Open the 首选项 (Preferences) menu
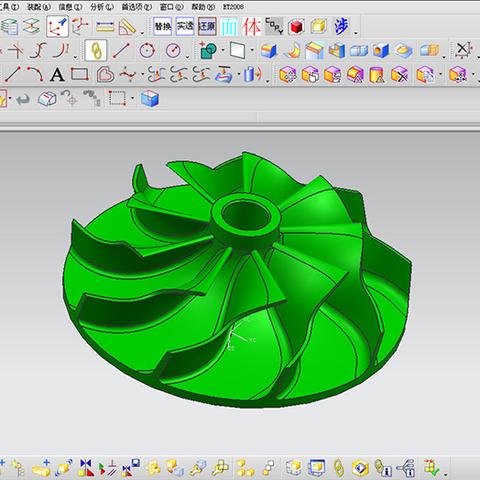 [x=137, y=7]
